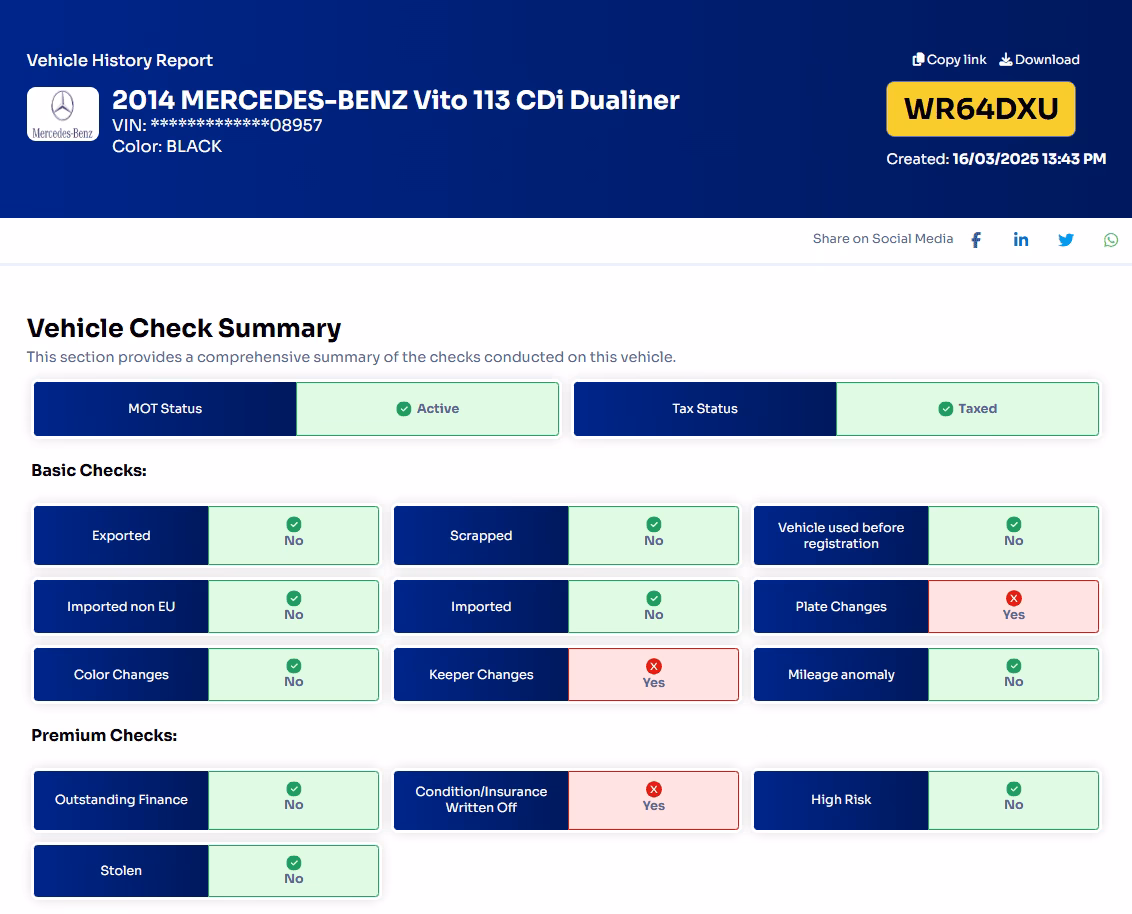The width and height of the screenshot is (1132, 914).
Task: Click the green check icon for MOT Status
Action: click(x=404, y=408)
